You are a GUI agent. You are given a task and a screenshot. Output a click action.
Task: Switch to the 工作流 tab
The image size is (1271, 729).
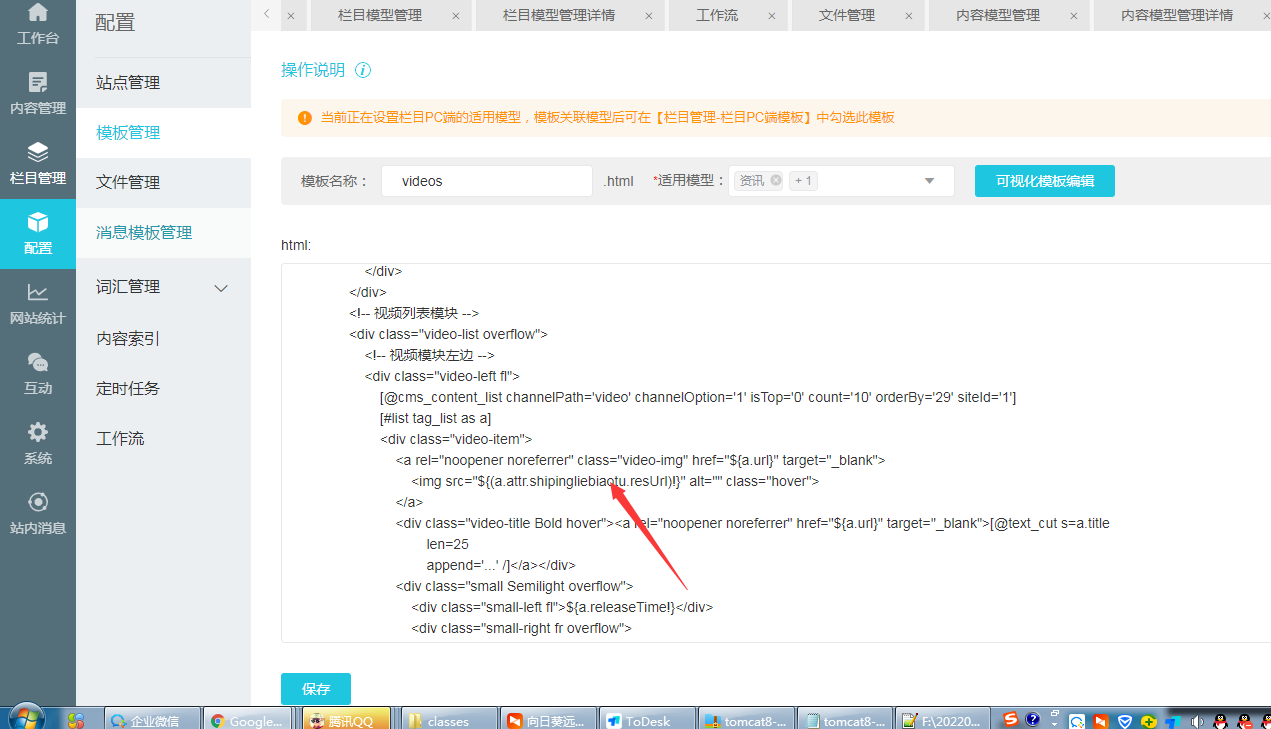(x=716, y=15)
